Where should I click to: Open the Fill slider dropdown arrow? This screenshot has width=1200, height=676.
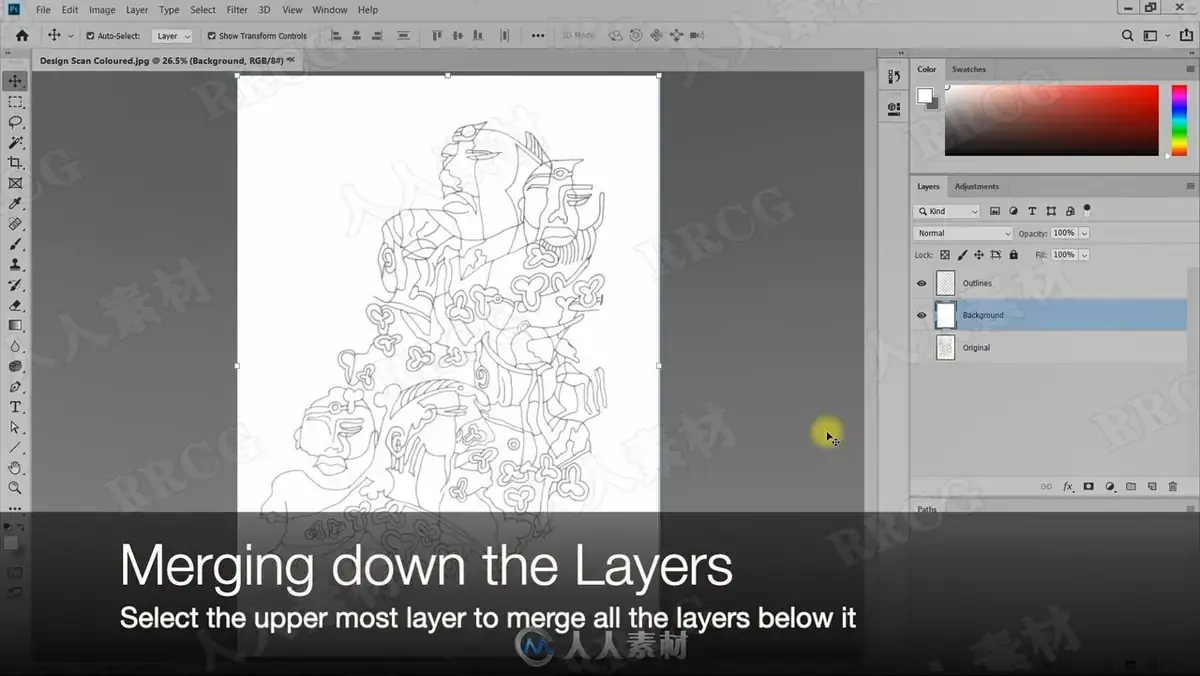[x=1085, y=255]
